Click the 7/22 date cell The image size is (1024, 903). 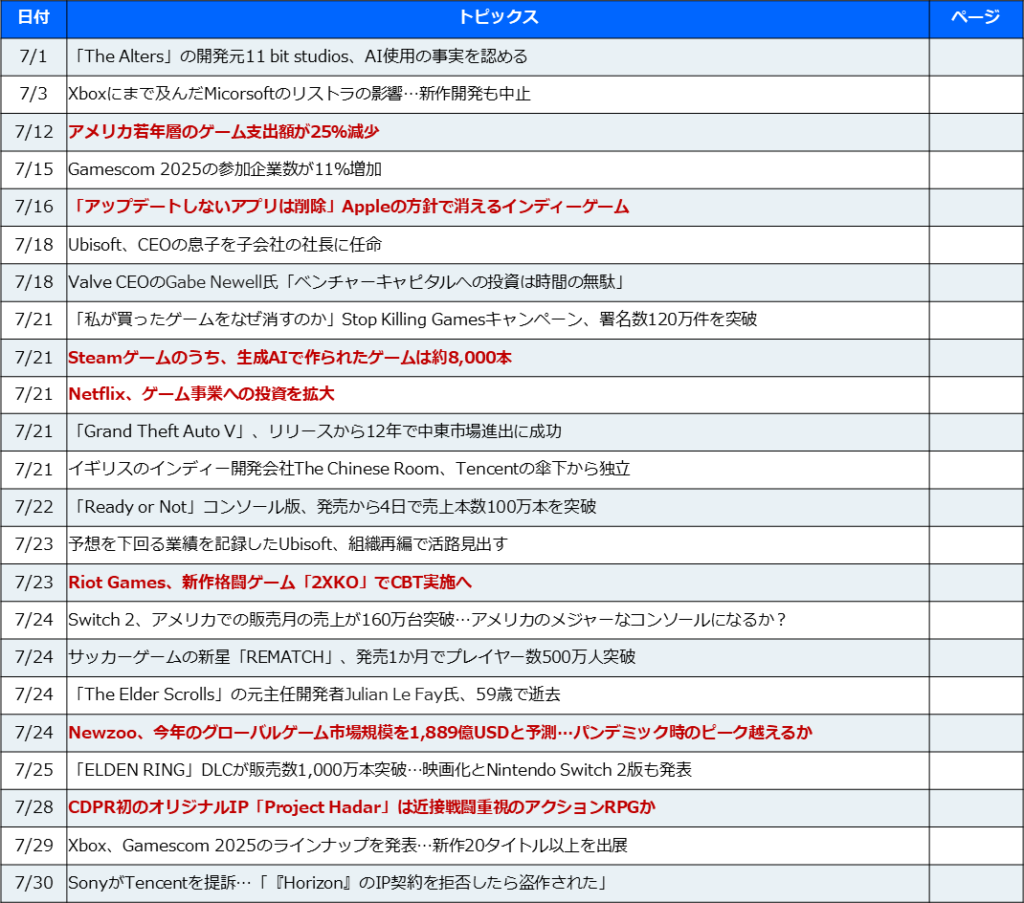pos(33,507)
